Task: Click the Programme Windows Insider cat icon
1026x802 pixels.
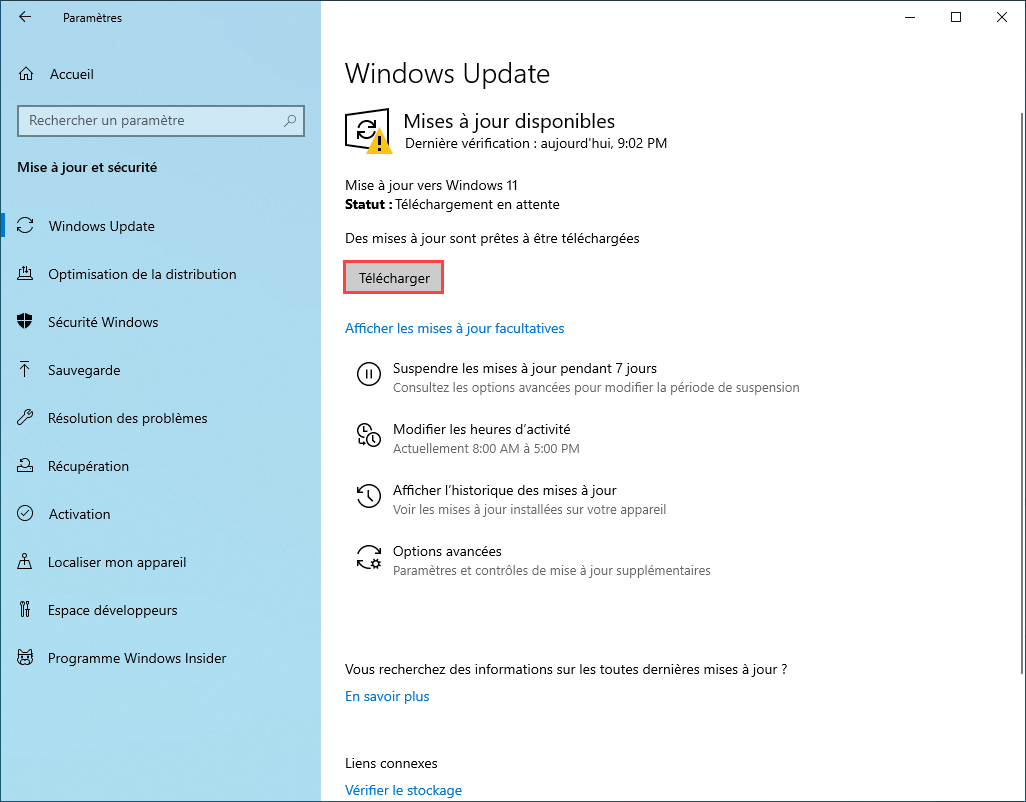Action: (x=25, y=657)
